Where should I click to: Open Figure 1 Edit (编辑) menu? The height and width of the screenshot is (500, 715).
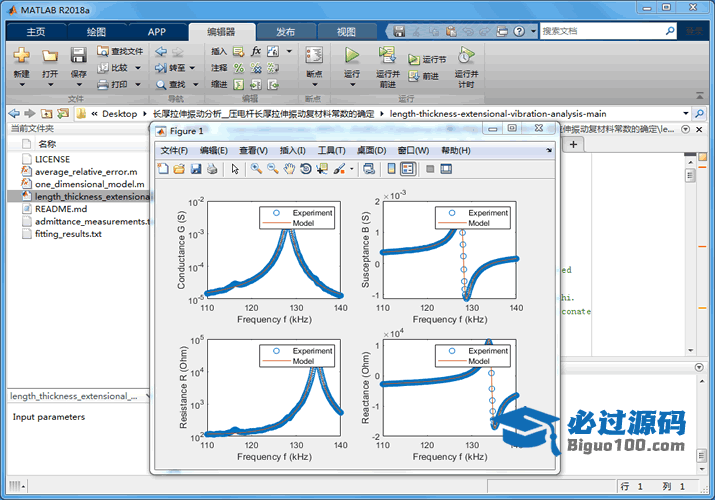tap(213, 150)
